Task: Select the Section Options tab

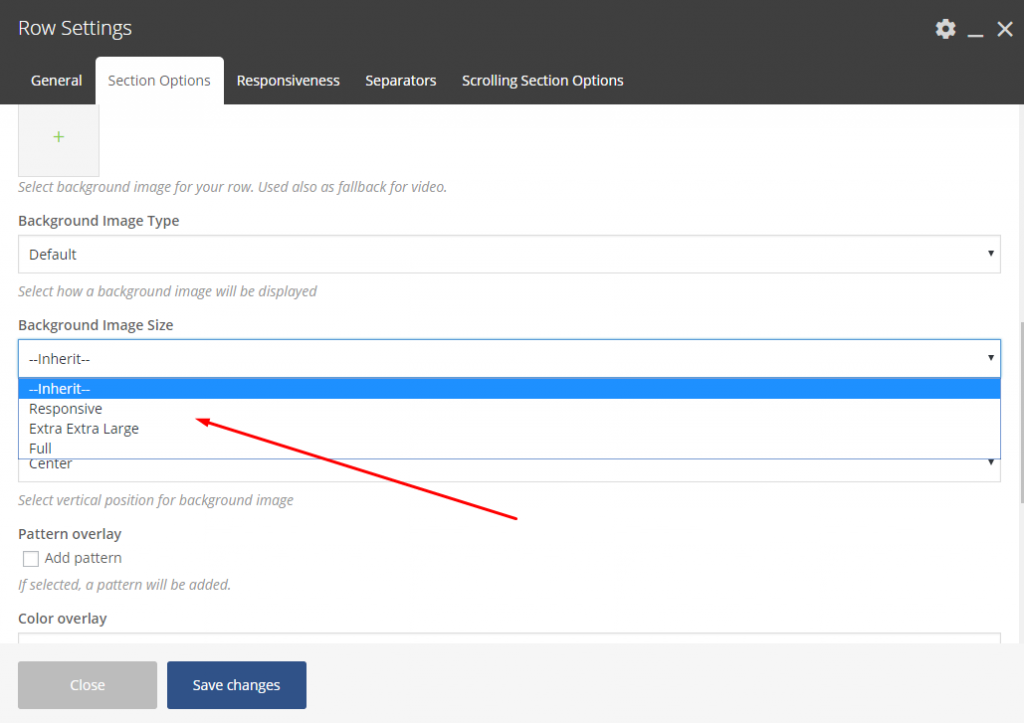Action: click(159, 81)
